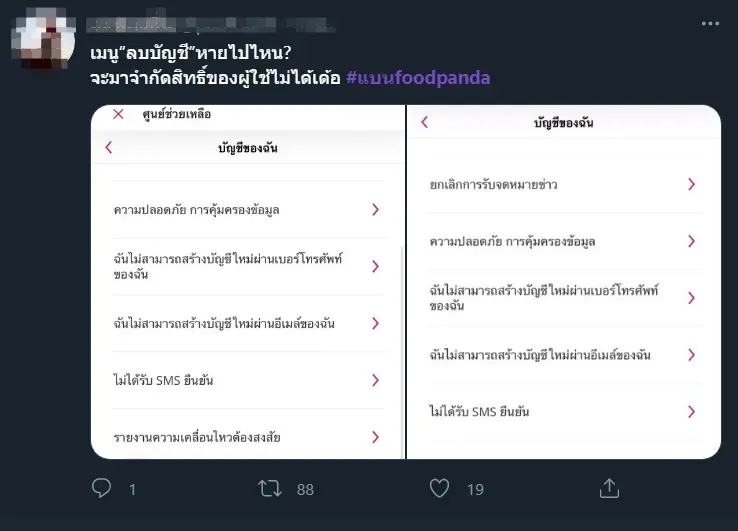738x531 pixels.
Task: Open the tweet's three-dot more options
Action: 710,22
